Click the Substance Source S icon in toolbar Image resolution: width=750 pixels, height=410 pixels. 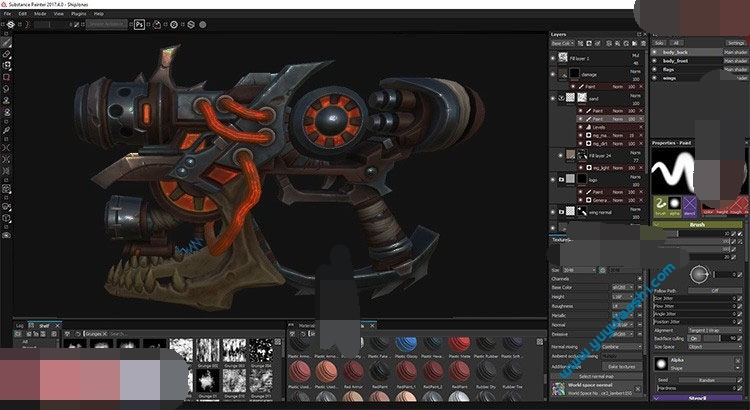click(x=191, y=24)
